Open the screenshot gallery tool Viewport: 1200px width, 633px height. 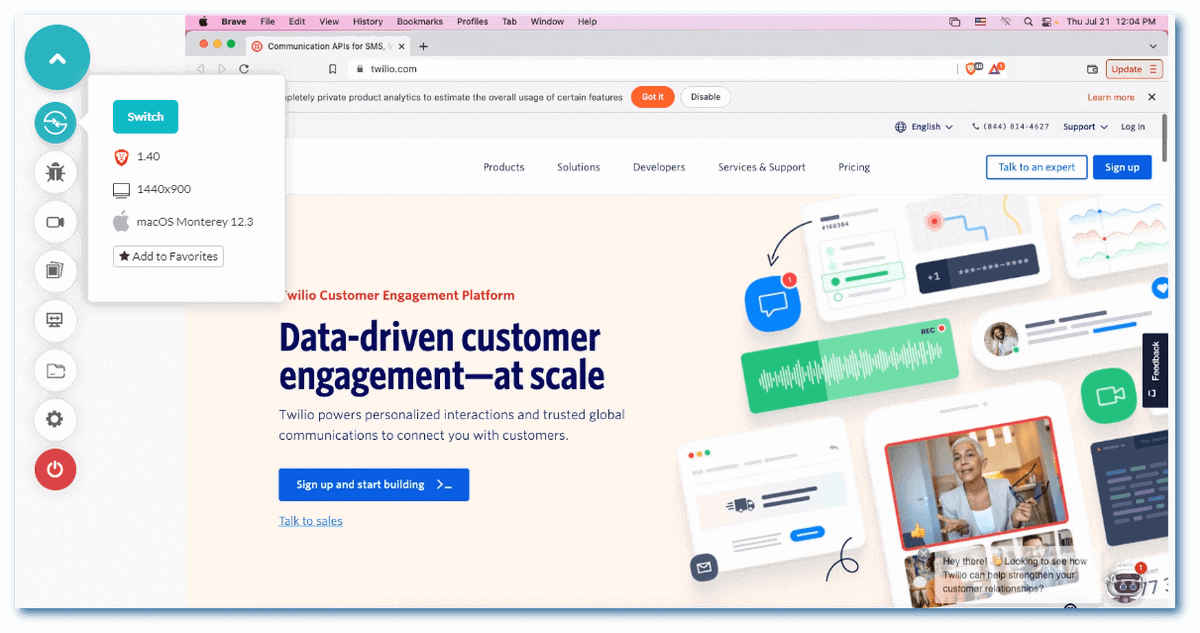[55, 271]
